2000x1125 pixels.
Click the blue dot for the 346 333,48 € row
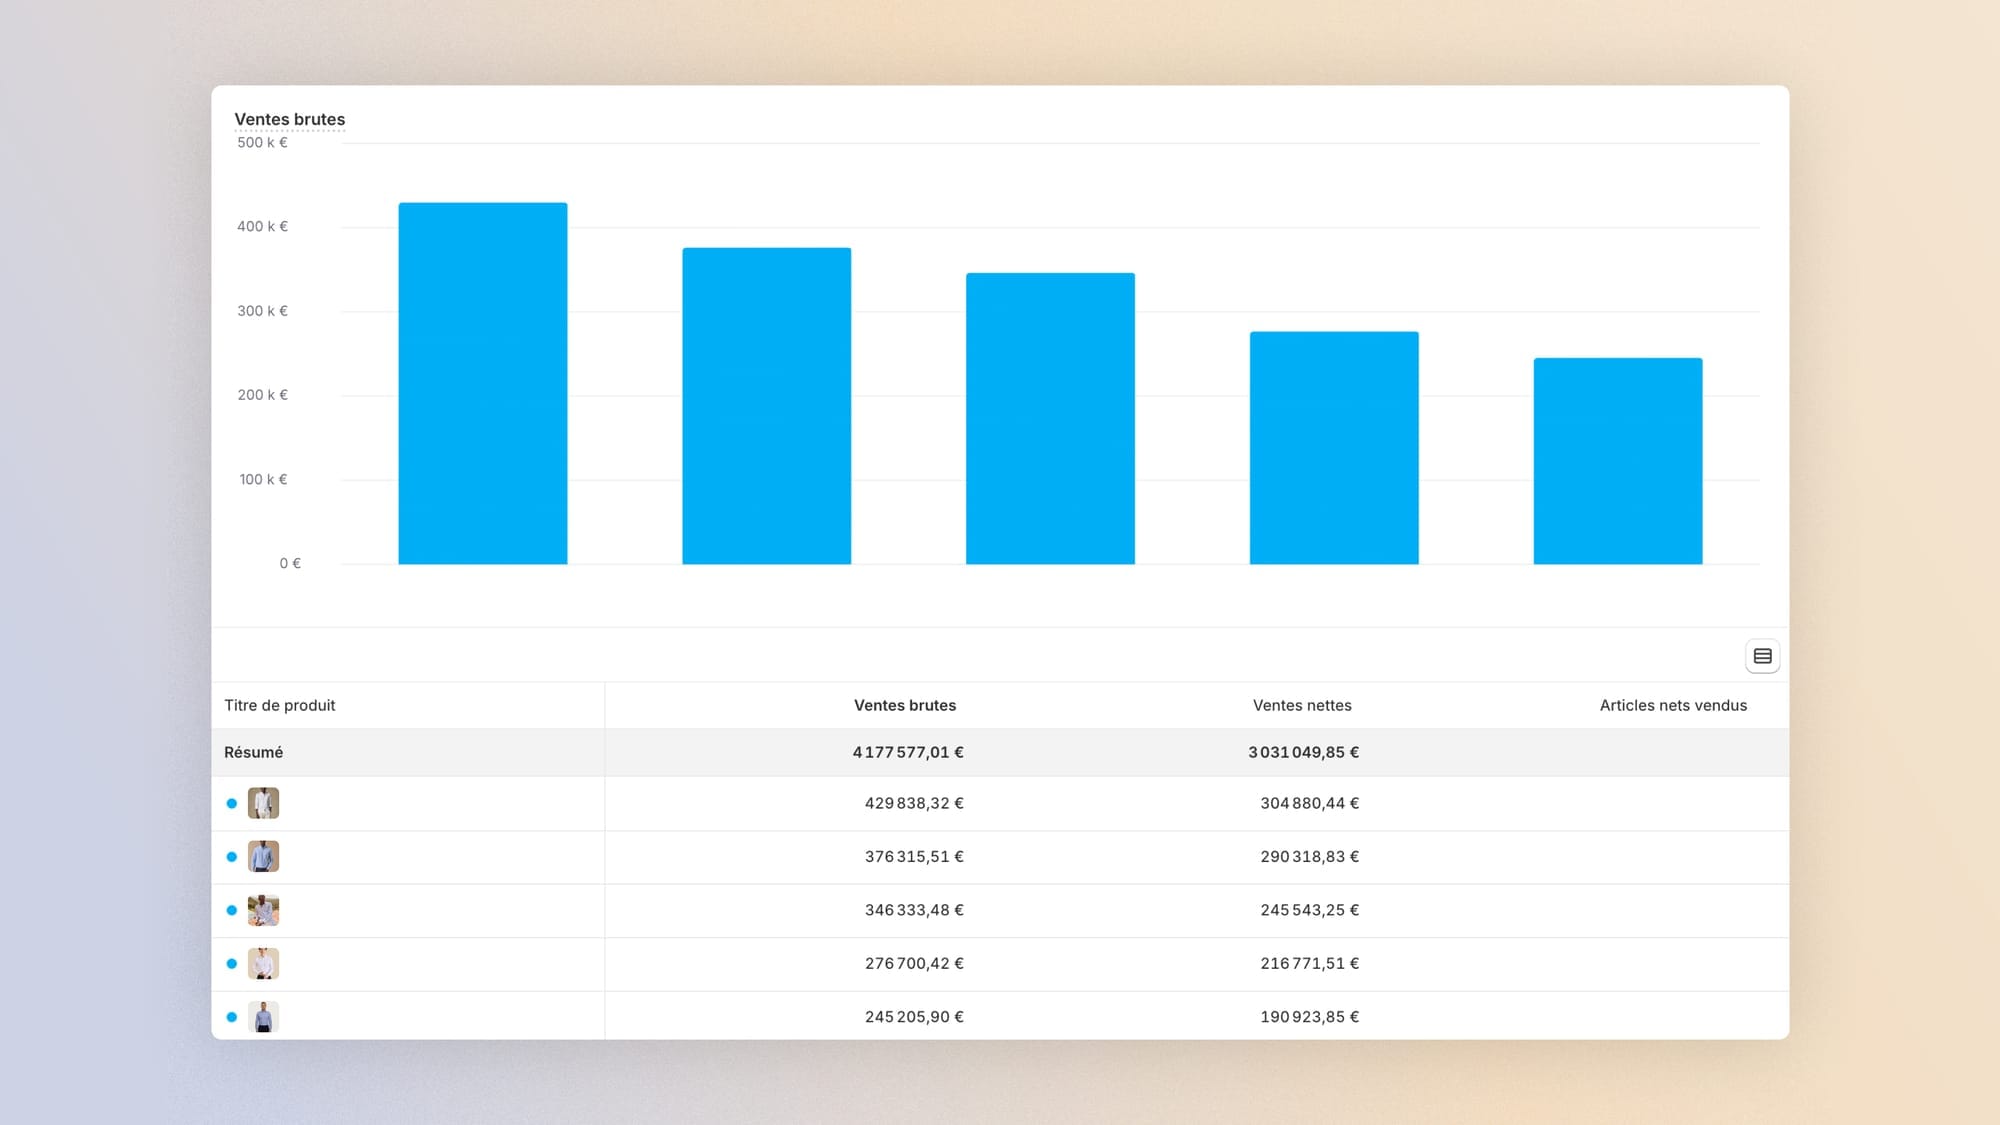click(232, 910)
